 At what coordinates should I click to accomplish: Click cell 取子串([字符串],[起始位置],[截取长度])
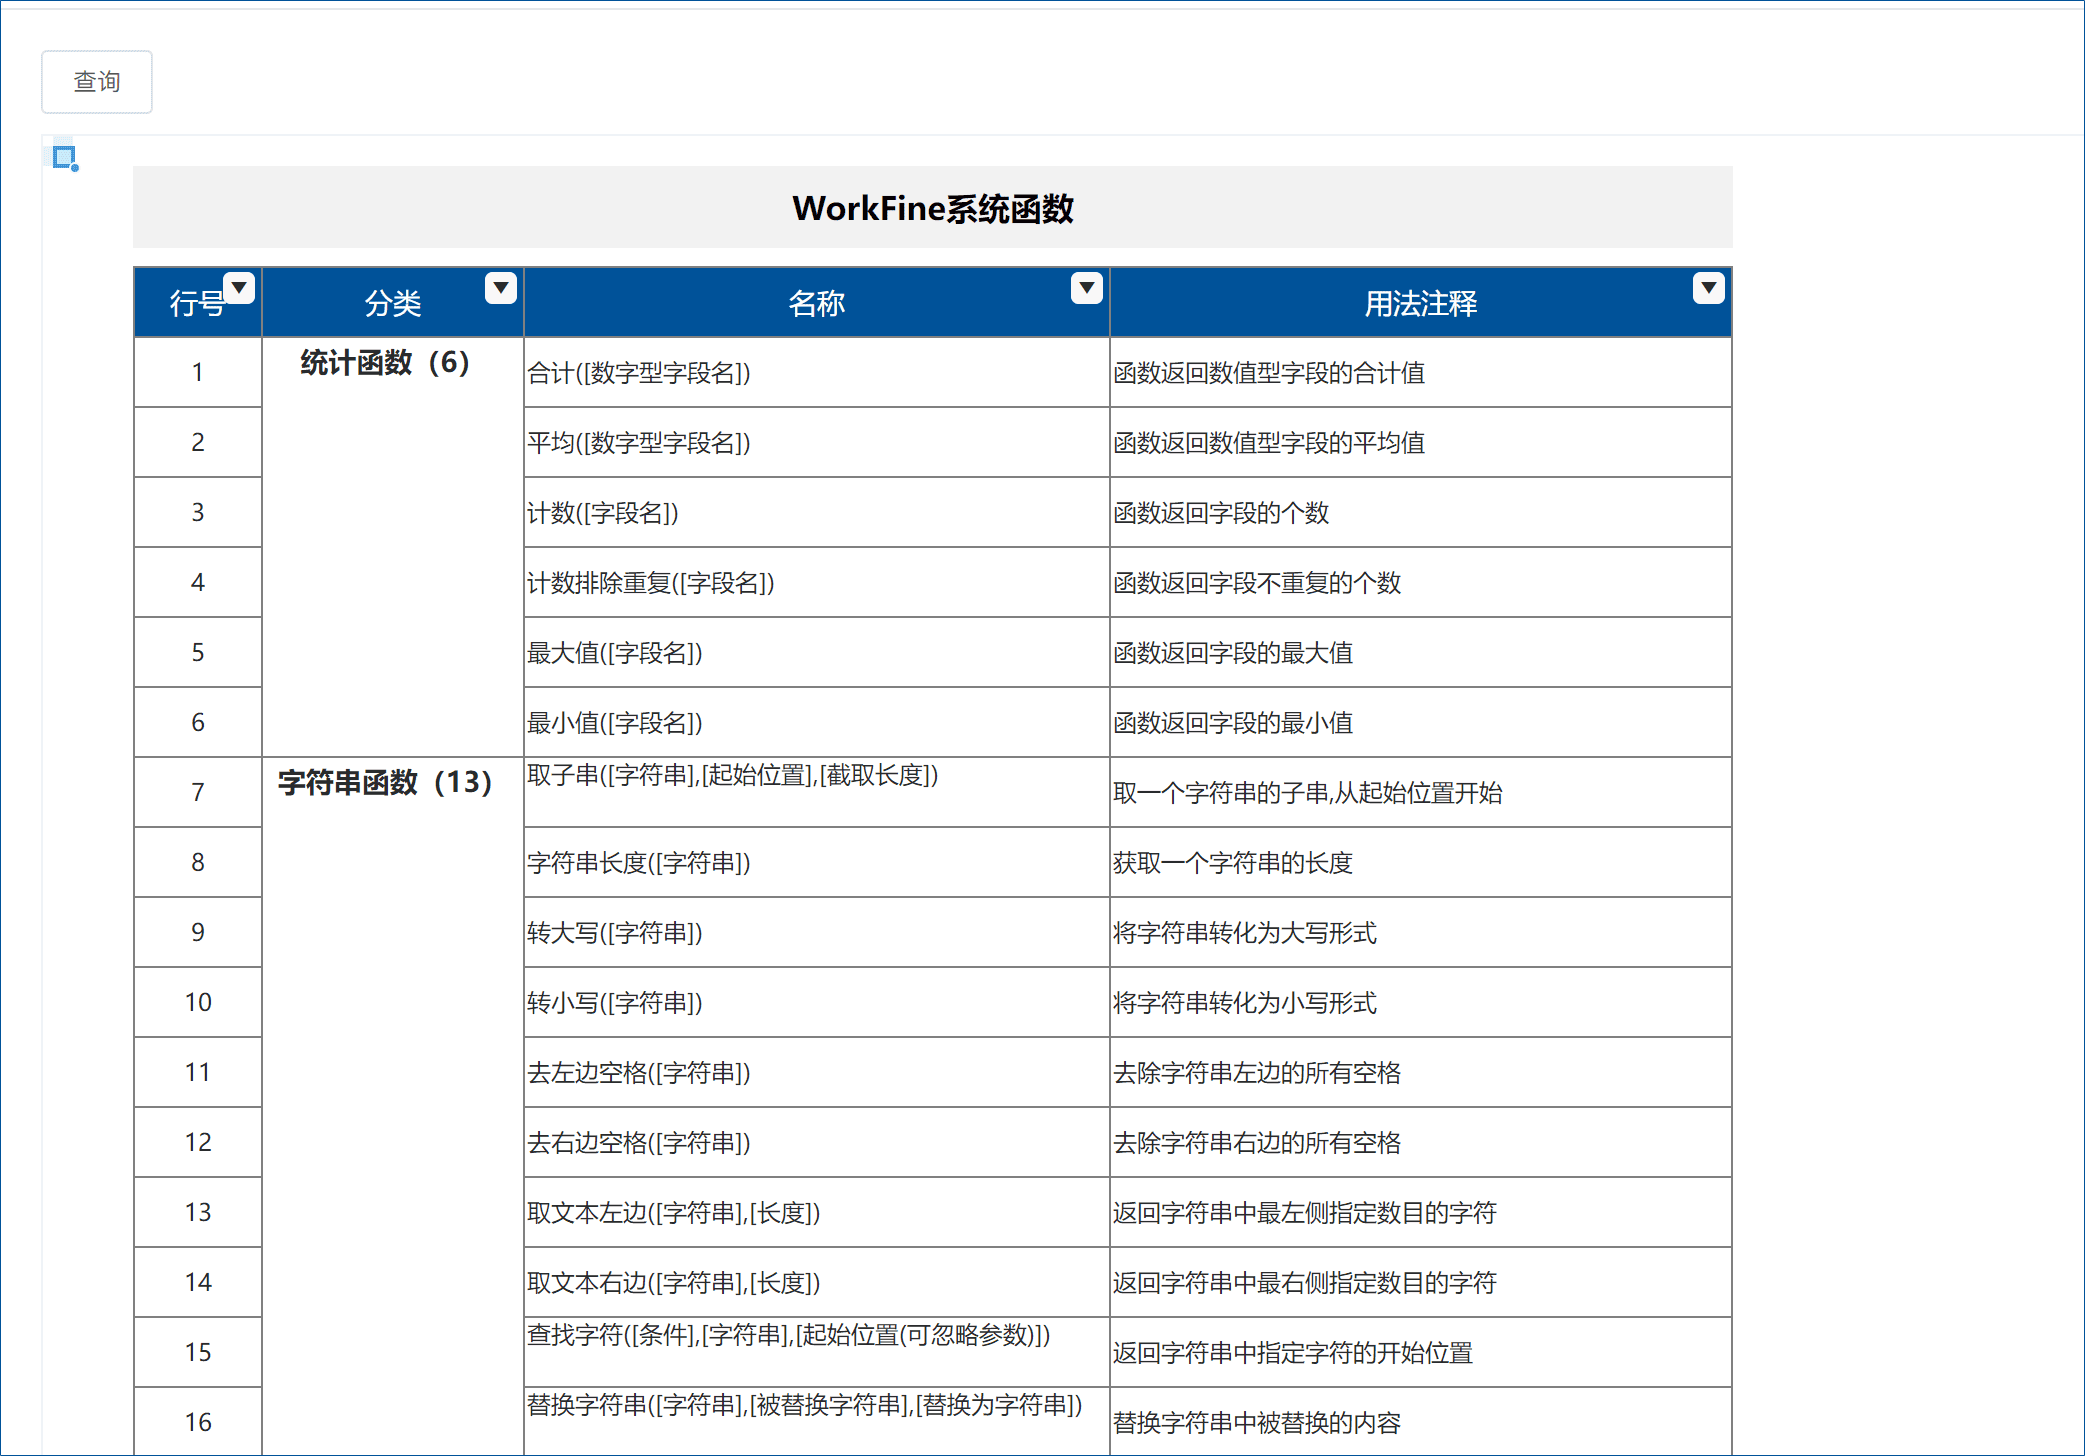817,793
